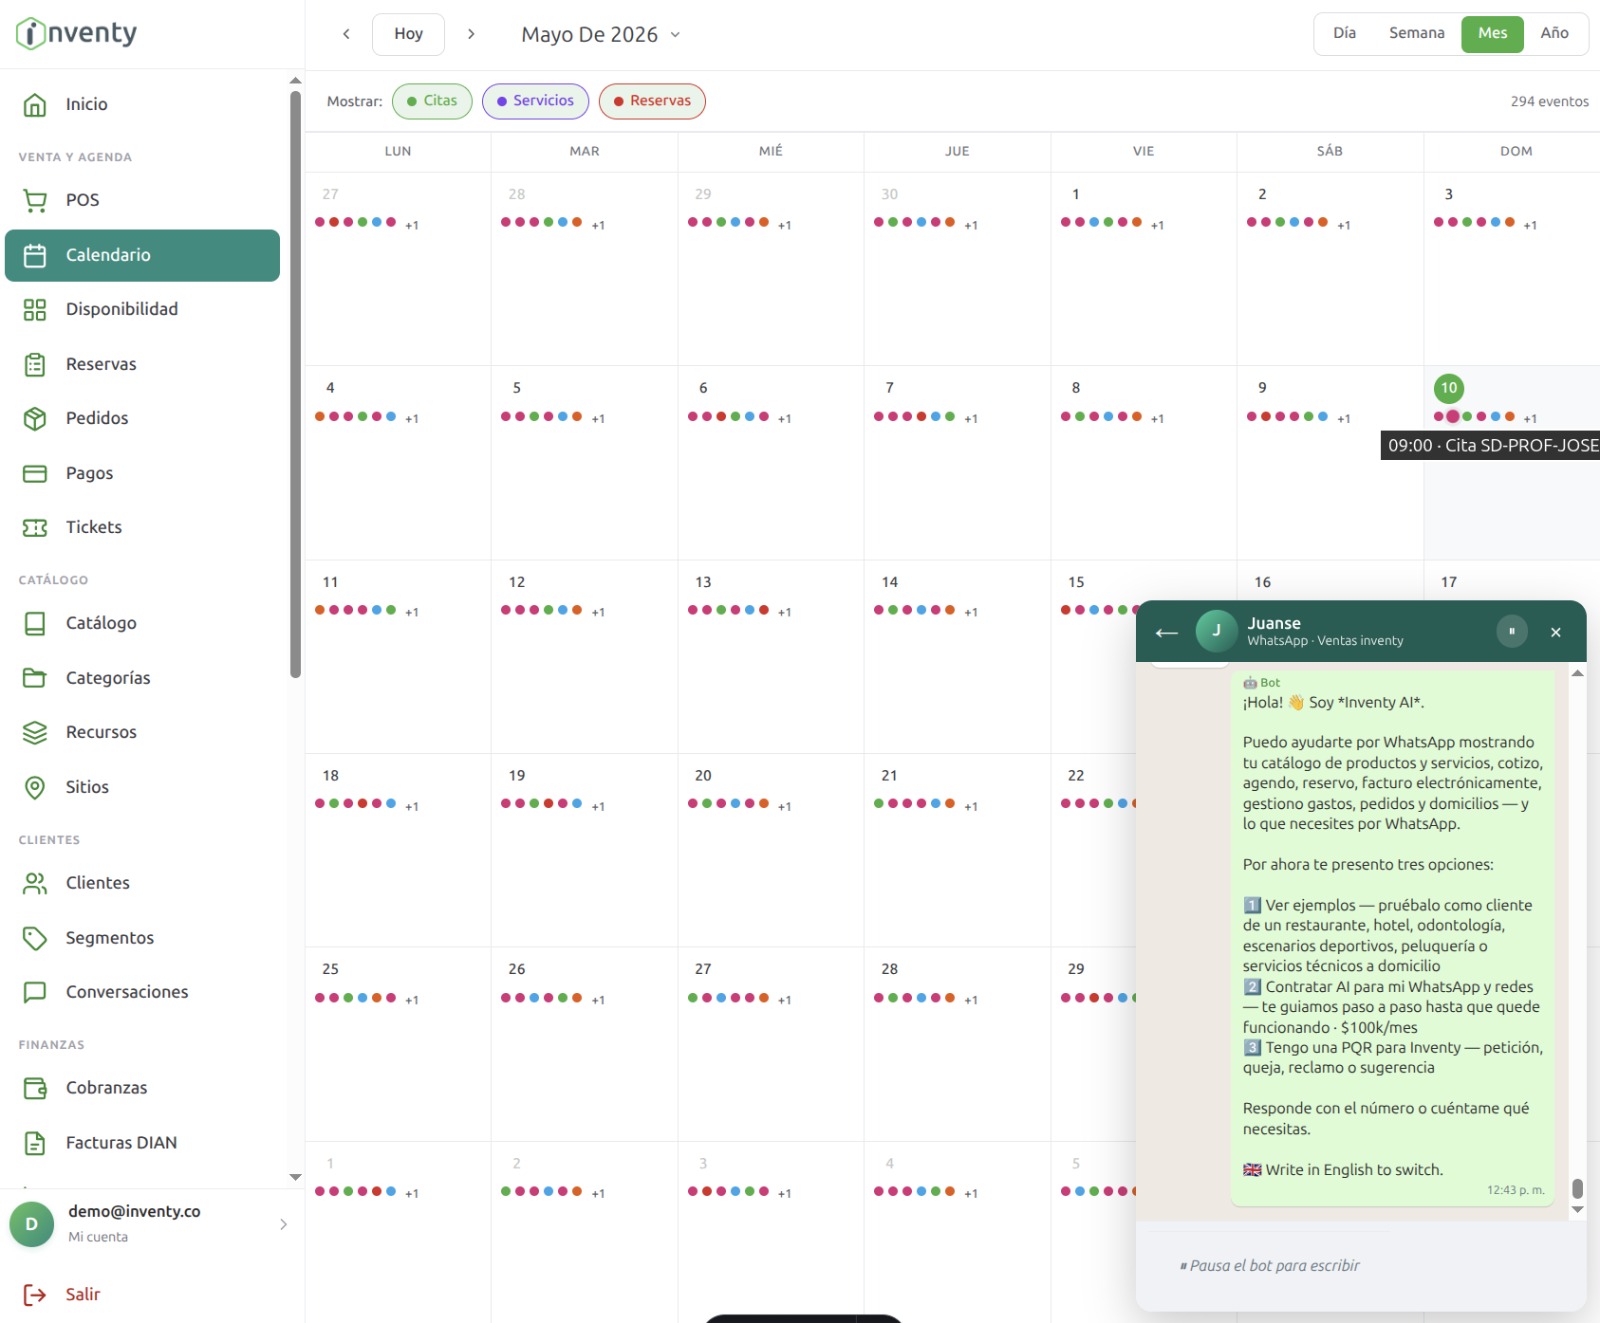Switch to Año view
This screenshot has height=1323, width=1600.
1554,33
